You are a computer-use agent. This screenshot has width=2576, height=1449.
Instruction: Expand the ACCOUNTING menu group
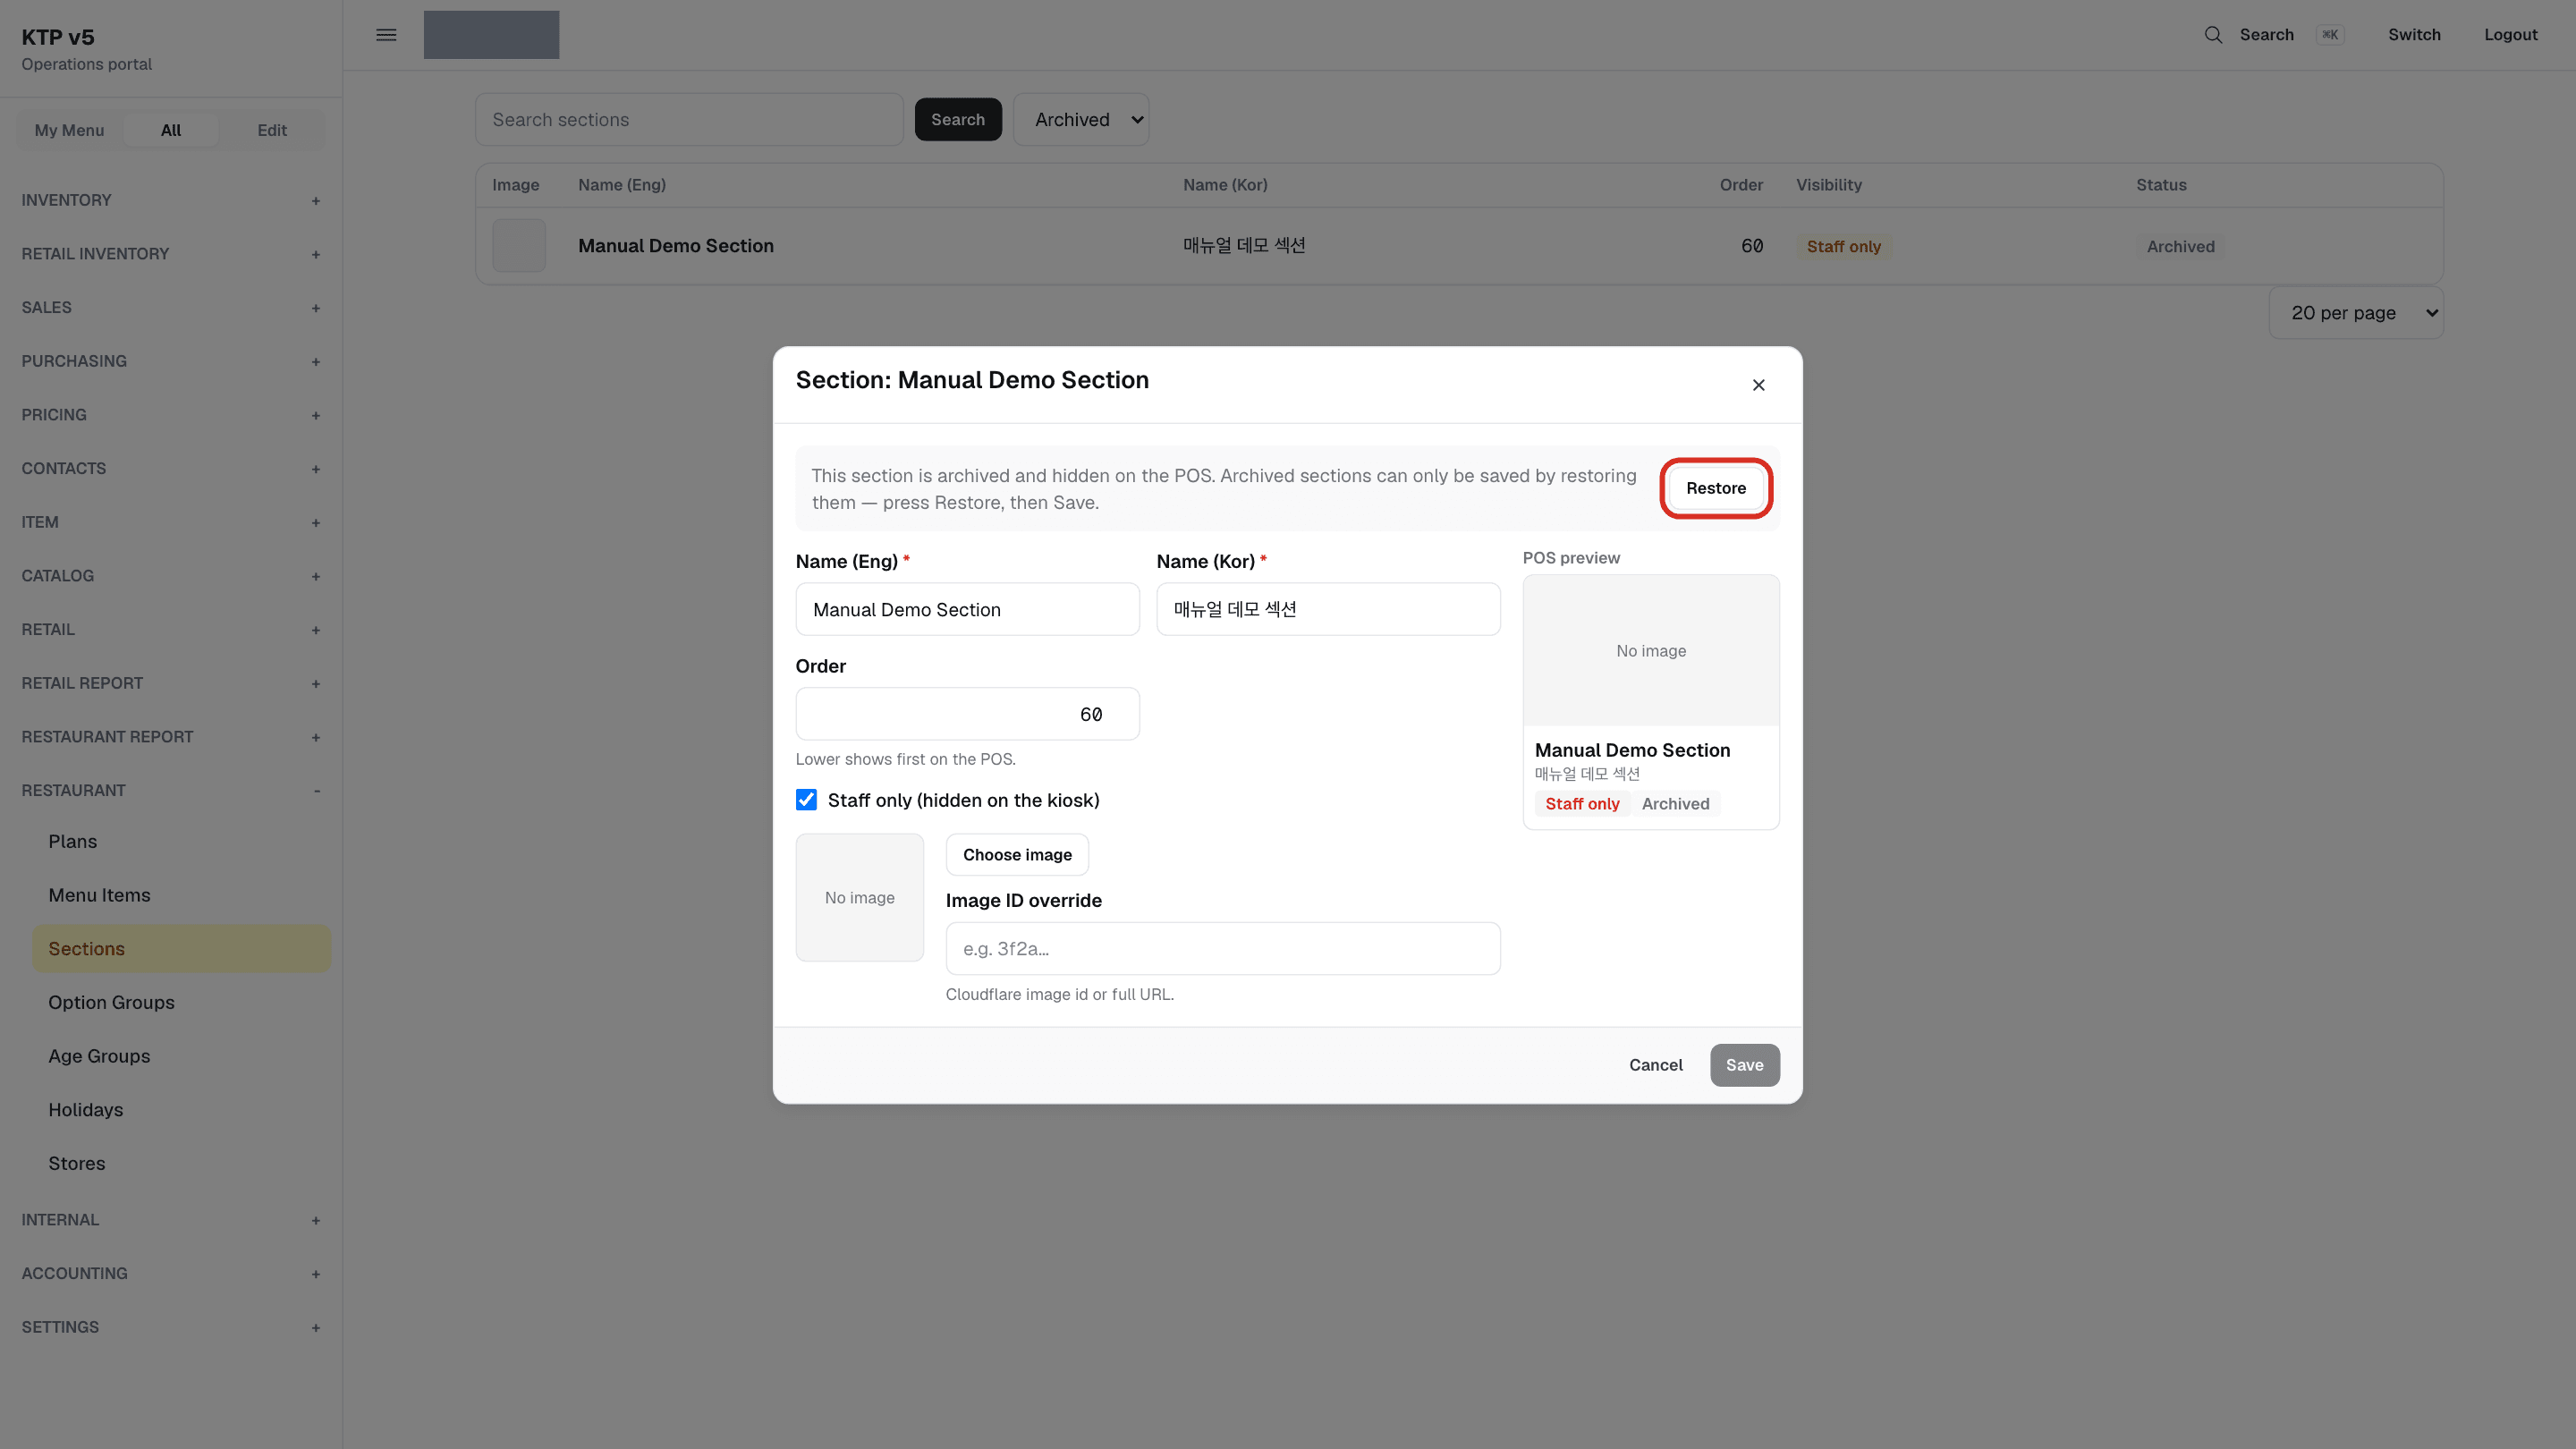(x=171, y=1274)
